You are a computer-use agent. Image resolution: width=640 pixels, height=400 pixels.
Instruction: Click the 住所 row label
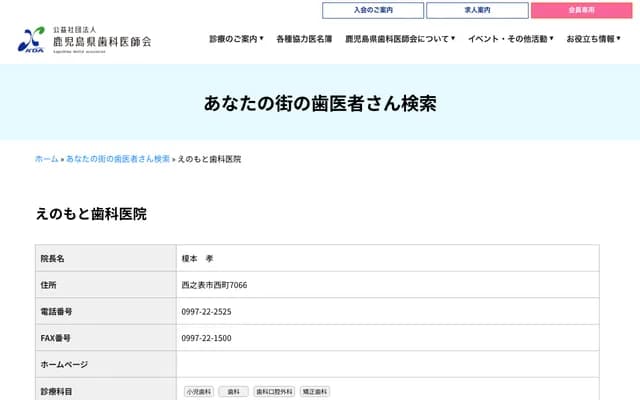[48, 285]
